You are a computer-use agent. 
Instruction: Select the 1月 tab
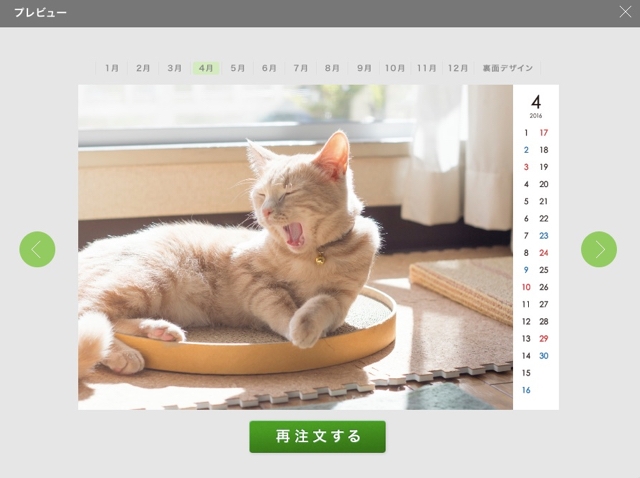point(111,68)
